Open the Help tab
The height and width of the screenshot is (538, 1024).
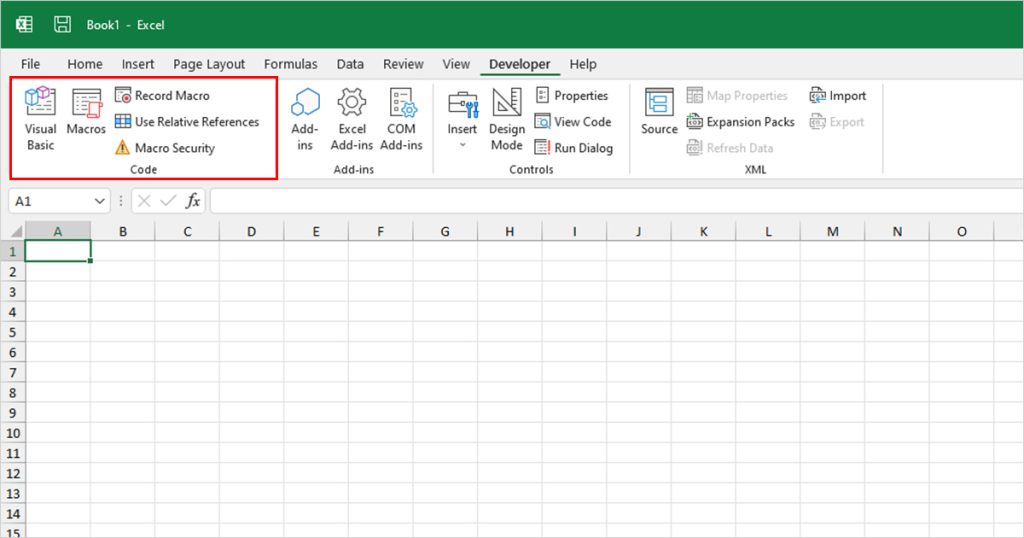pyautogui.click(x=583, y=64)
